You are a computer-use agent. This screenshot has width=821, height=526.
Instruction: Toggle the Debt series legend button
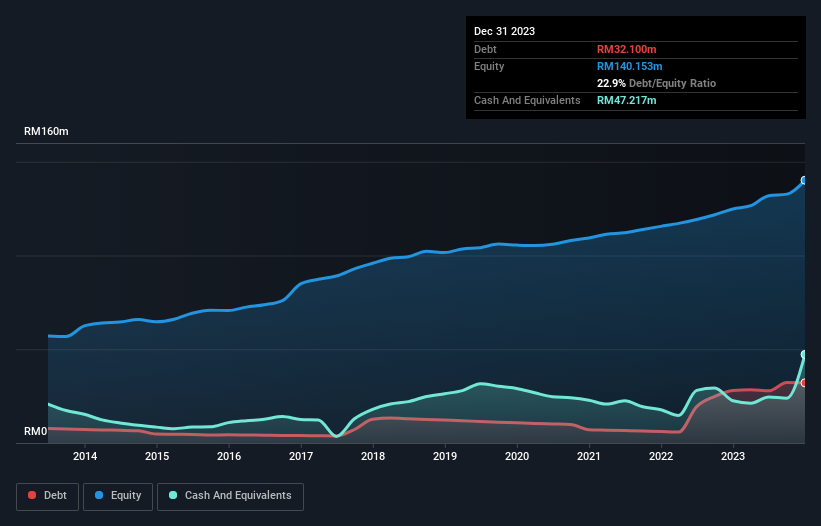48,496
